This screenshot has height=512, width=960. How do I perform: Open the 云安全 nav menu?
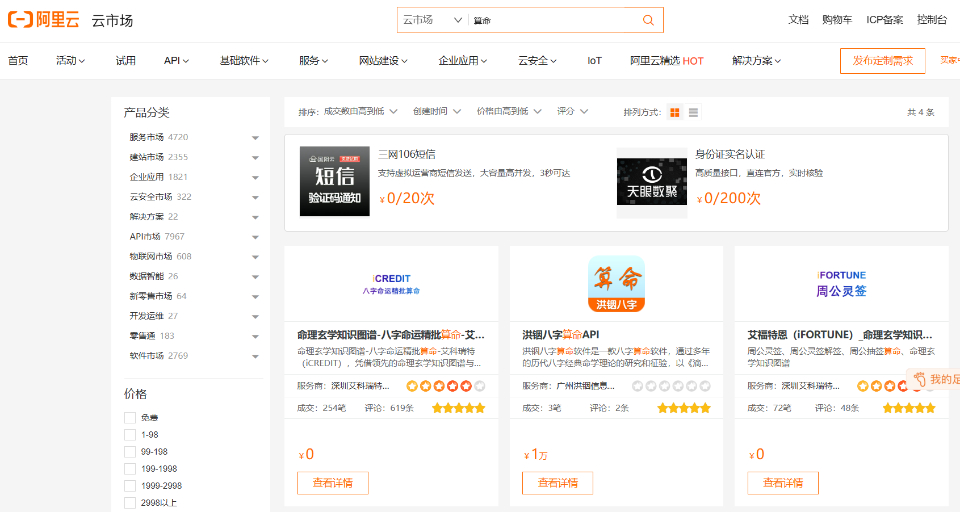tap(537, 61)
